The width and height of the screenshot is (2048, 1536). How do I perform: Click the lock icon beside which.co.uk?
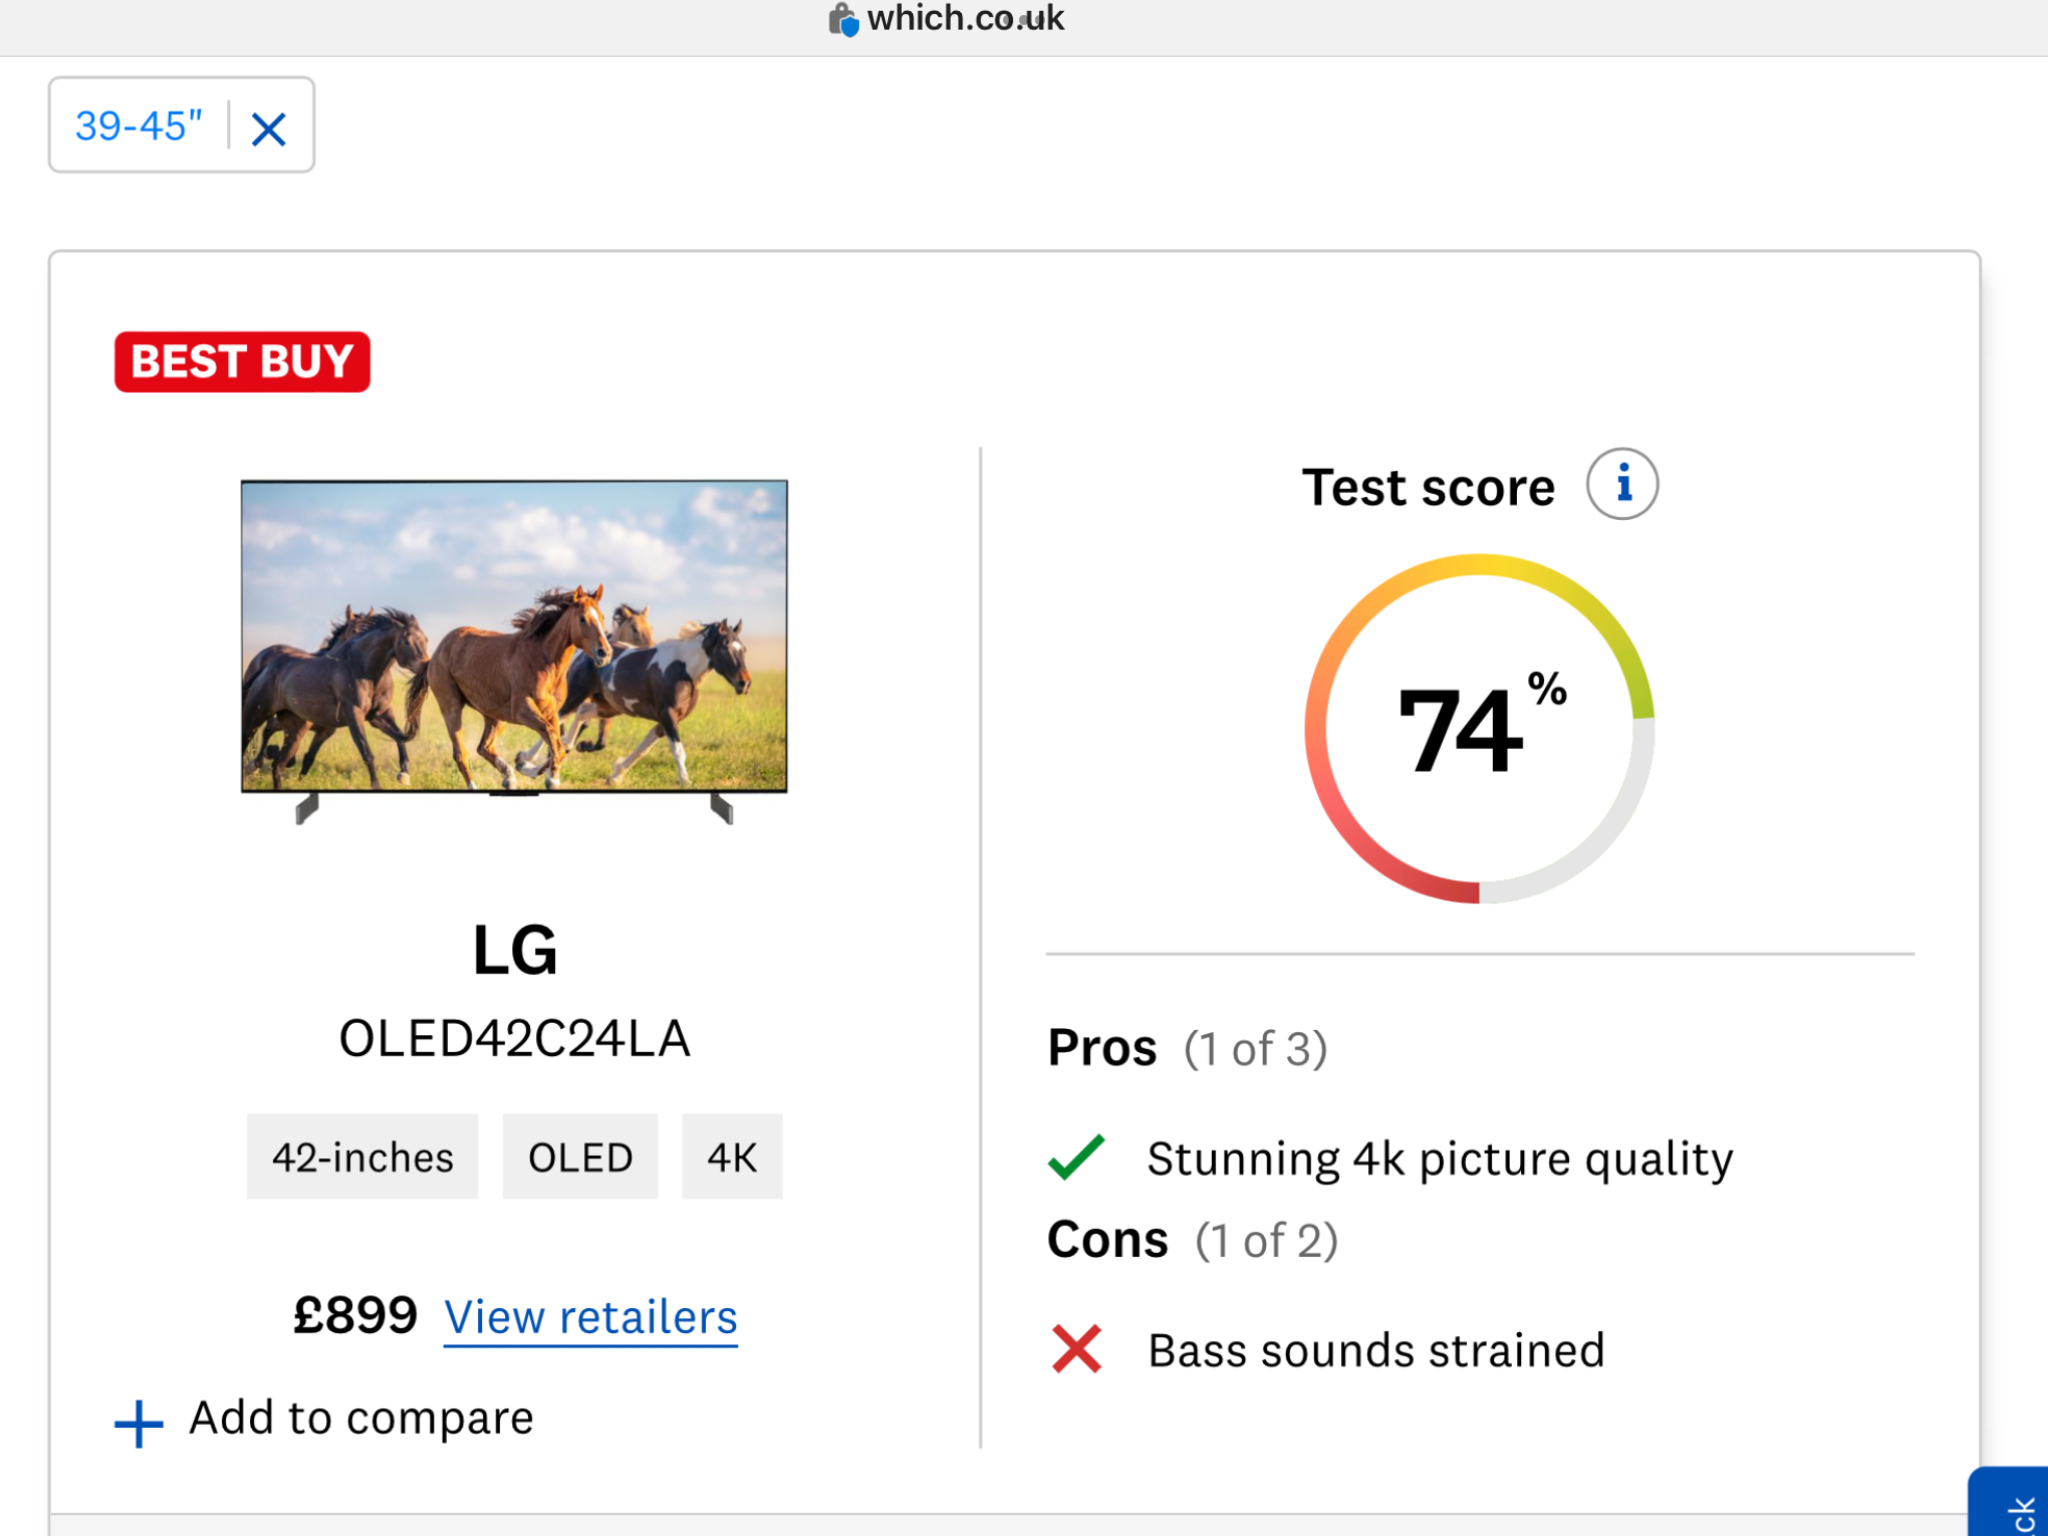pos(843,19)
